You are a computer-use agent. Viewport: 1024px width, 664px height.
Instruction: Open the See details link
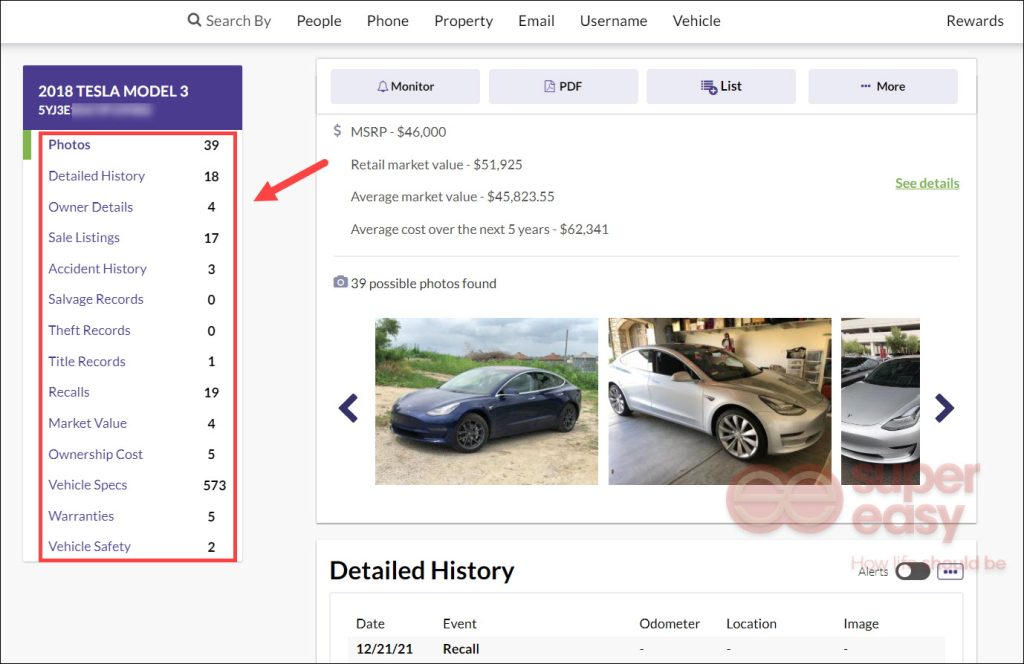click(927, 183)
